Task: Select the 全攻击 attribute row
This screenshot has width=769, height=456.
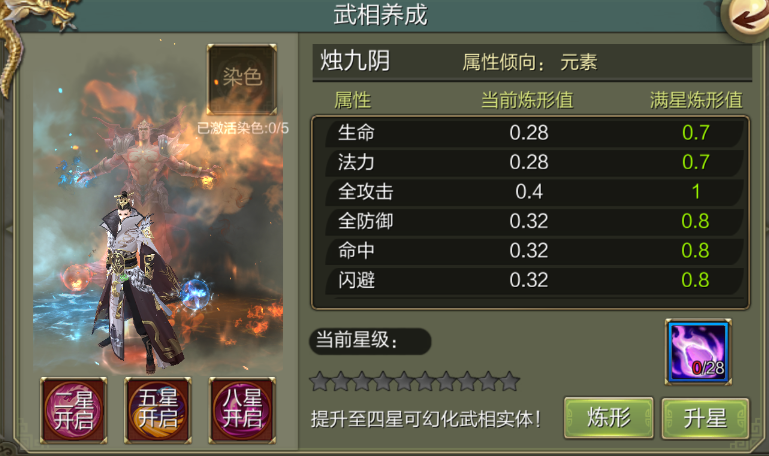Action: tap(535, 192)
